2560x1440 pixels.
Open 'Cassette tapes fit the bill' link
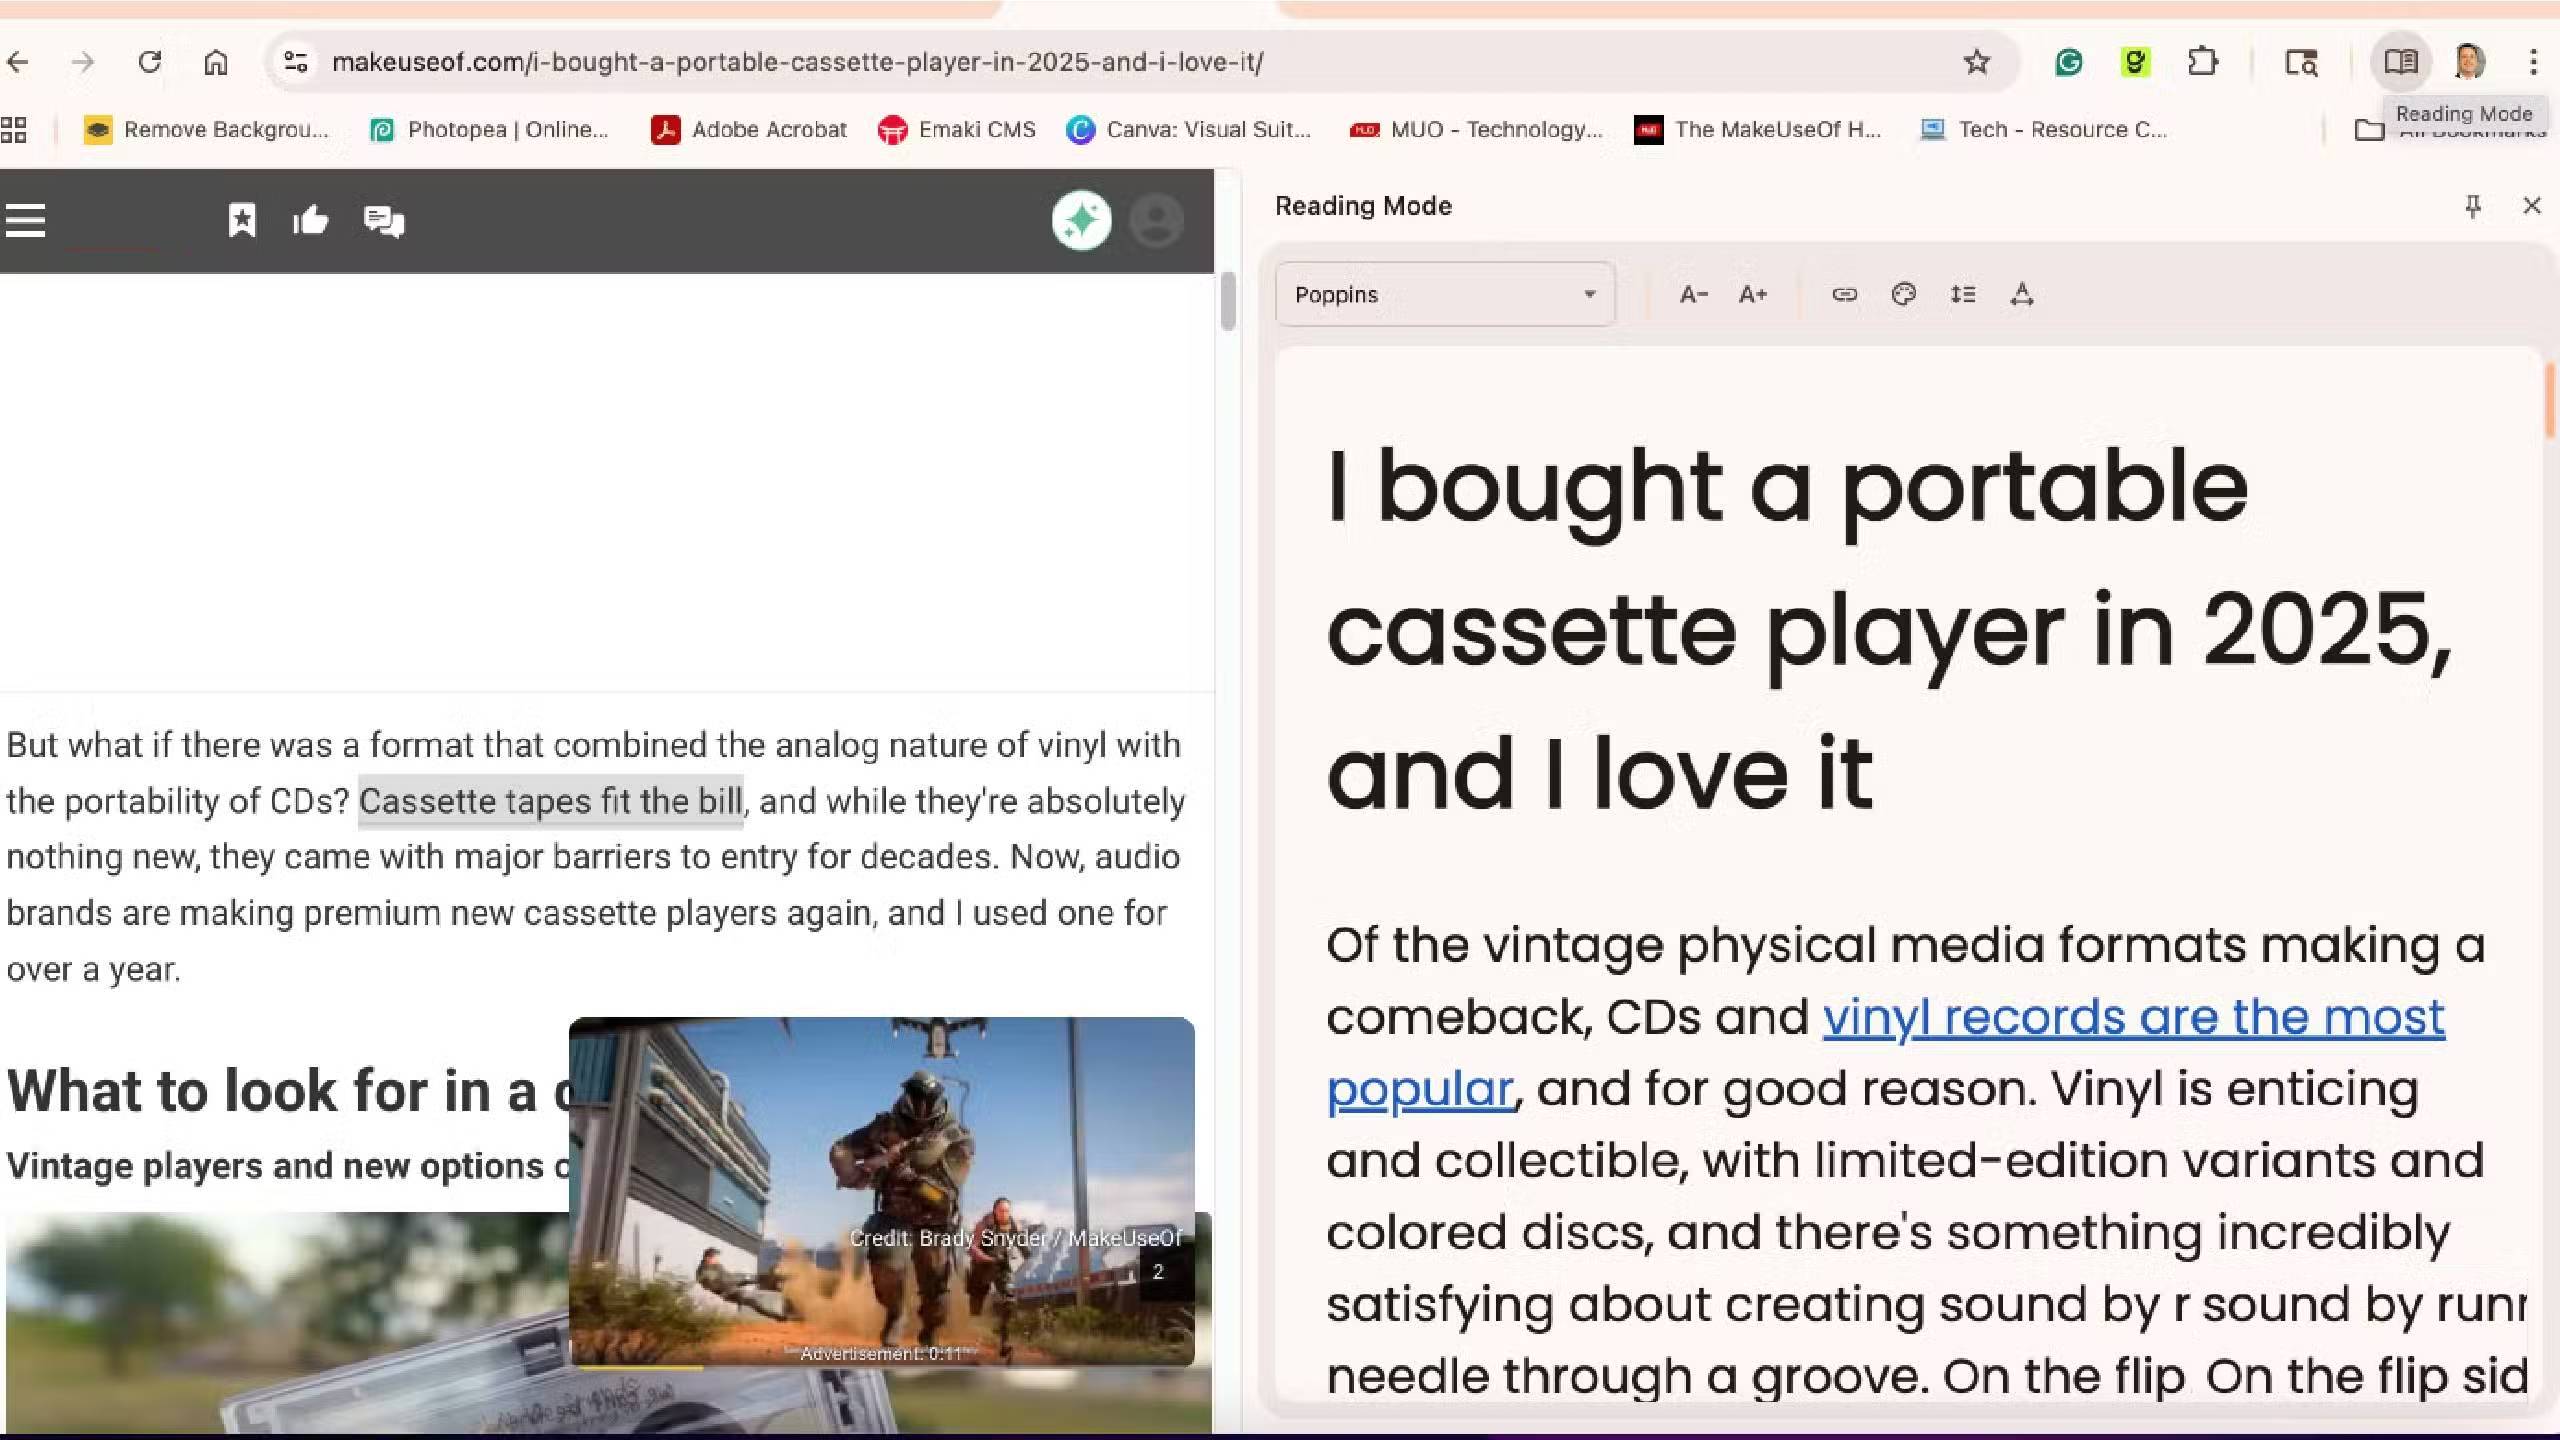click(x=550, y=802)
